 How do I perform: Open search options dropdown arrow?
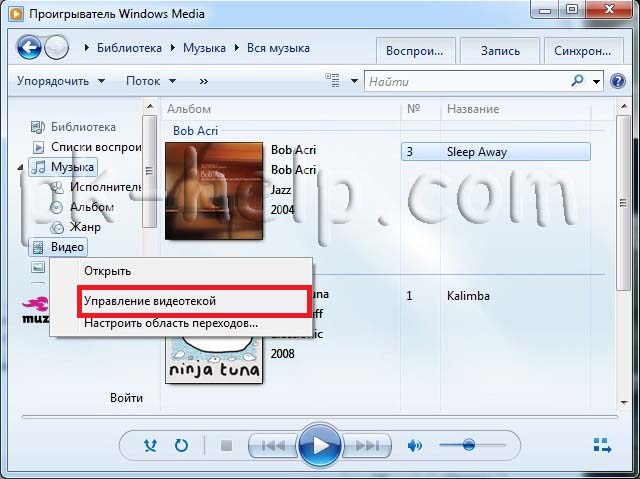[596, 82]
